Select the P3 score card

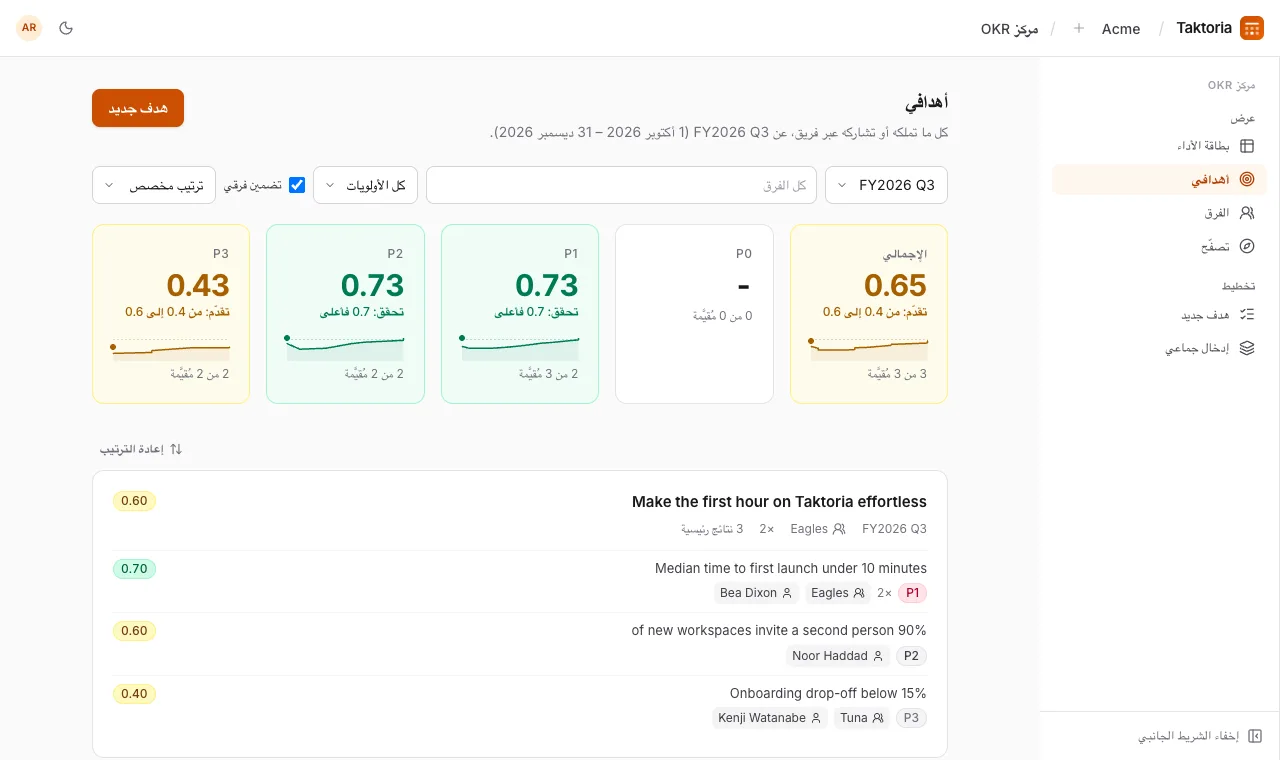(171, 314)
